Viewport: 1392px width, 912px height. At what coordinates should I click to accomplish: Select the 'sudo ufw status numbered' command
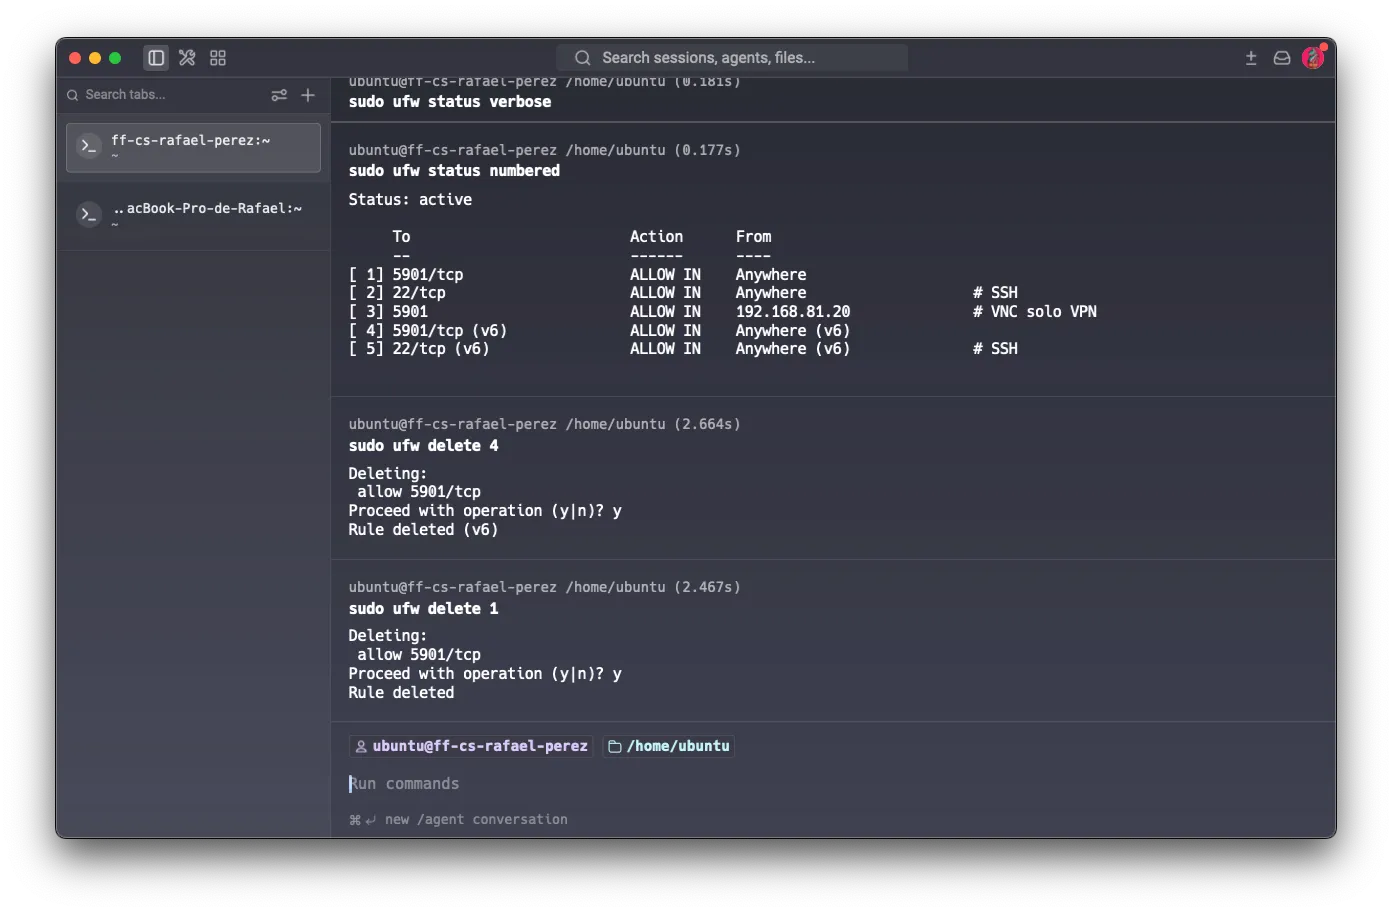pos(454,171)
